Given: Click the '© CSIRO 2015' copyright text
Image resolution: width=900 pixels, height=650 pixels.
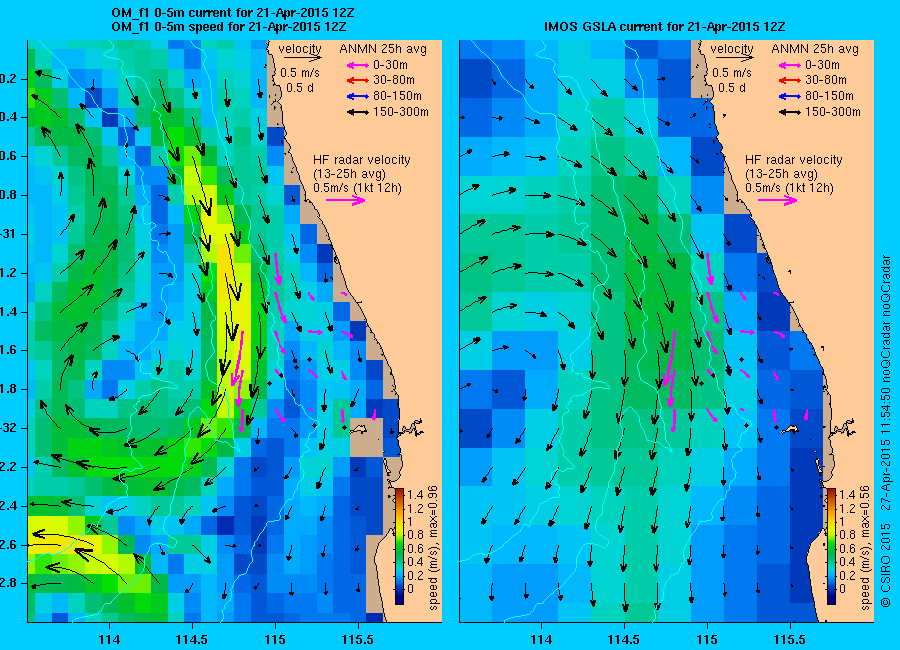Looking at the screenshot, I should 886,564.
